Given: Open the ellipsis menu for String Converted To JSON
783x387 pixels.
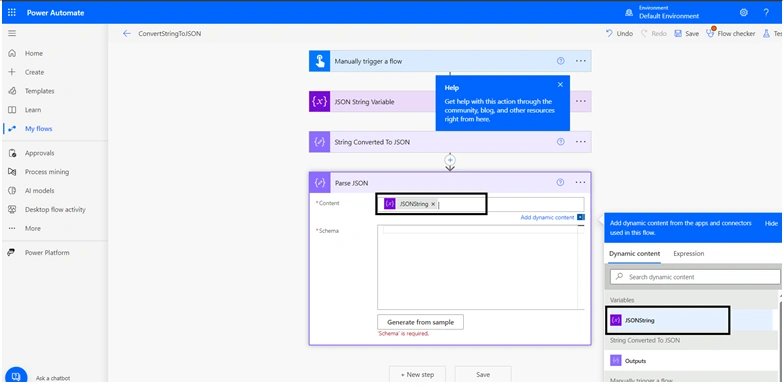Looking at the screenshot, I should click(580, 142).
